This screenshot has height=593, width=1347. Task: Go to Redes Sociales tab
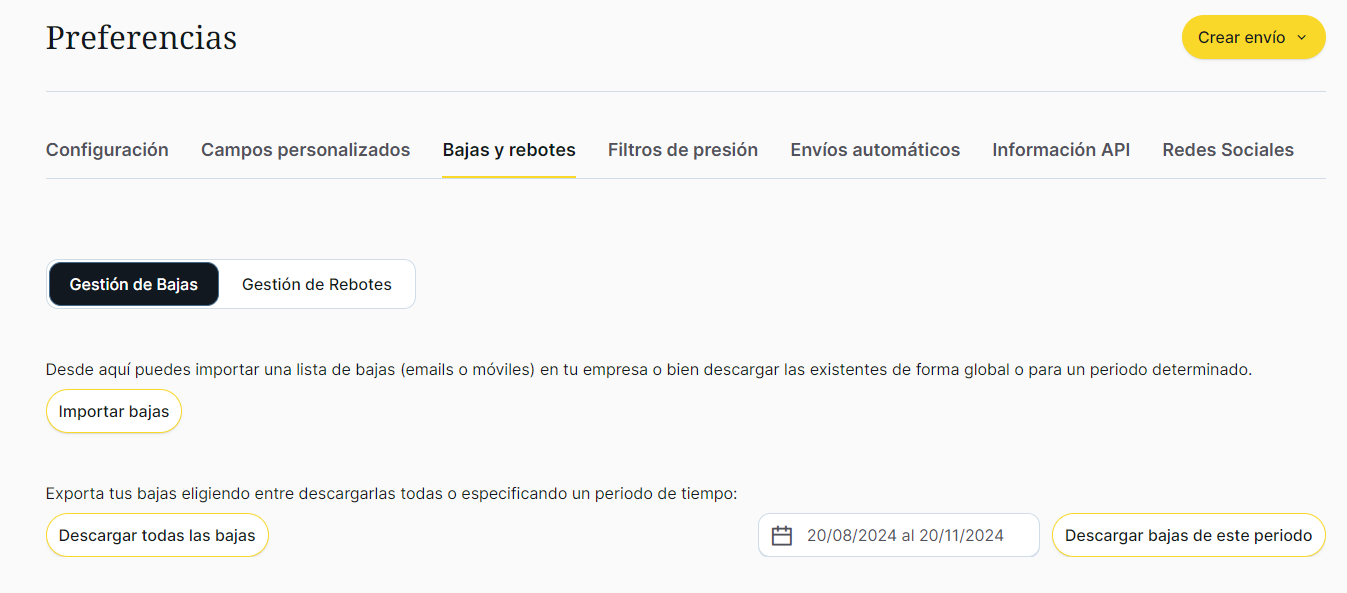(x=1228, y=150)
